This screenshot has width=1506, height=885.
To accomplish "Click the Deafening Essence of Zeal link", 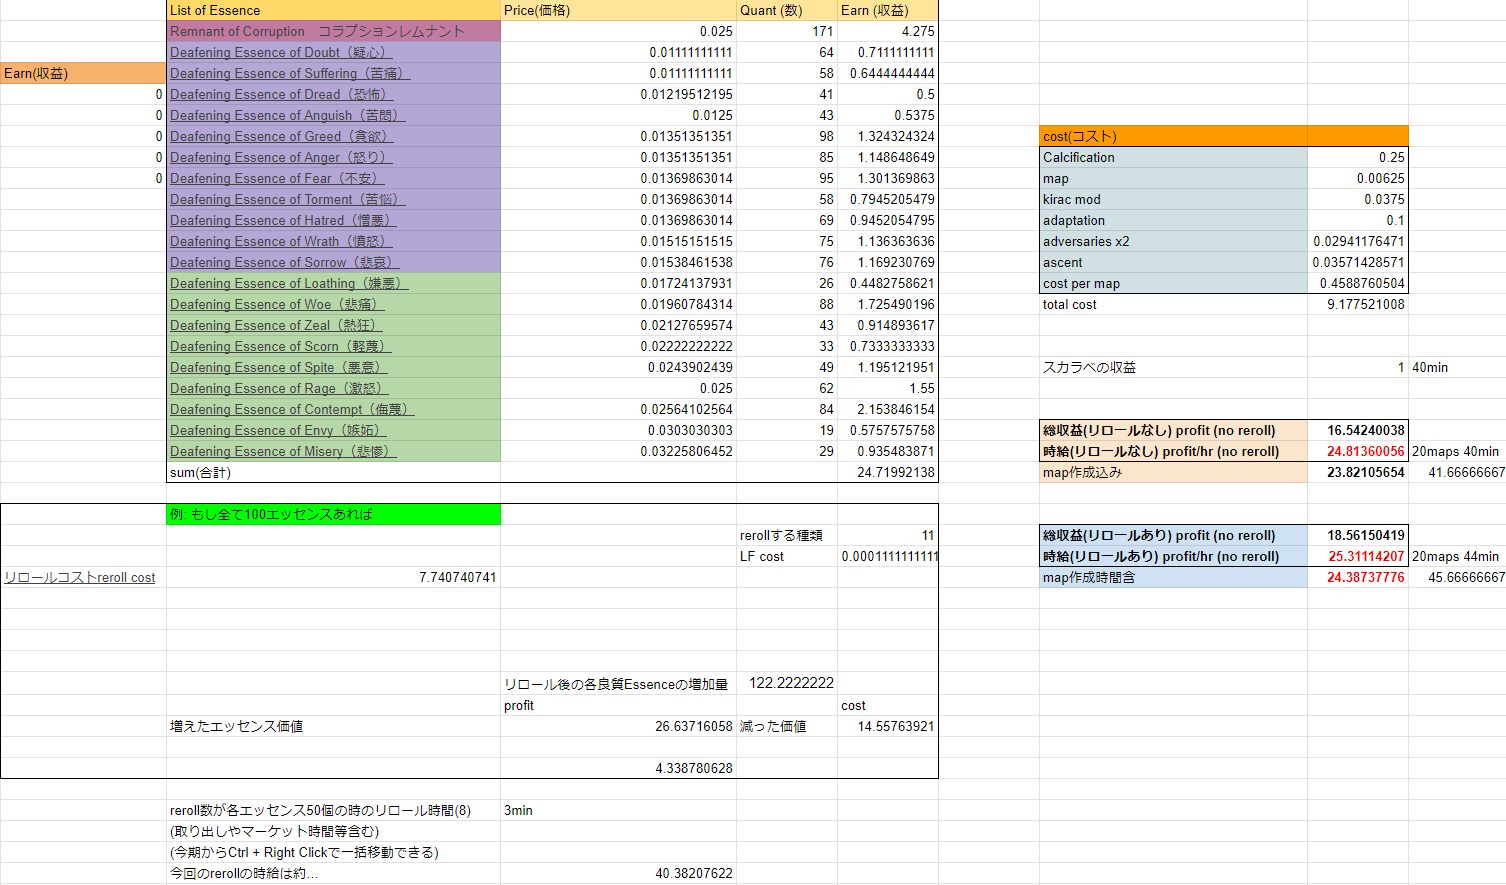I will [275, 325].
